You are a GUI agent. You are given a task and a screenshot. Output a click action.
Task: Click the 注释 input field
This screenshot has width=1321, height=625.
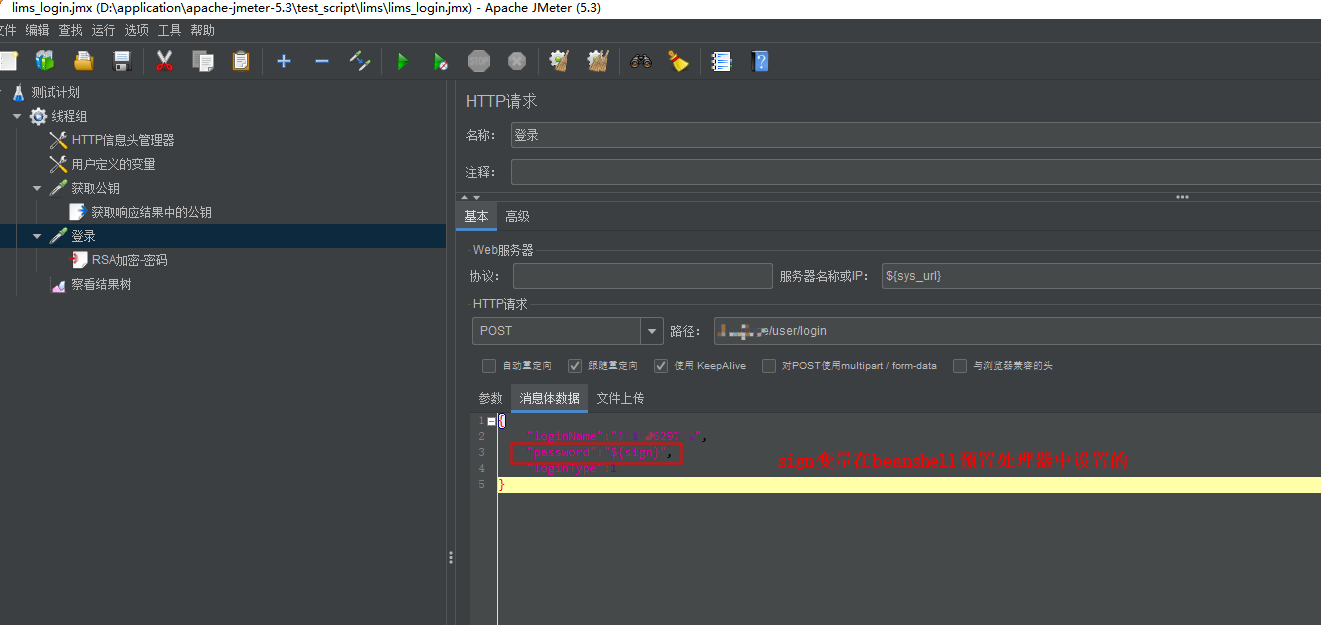tap(915, 172)
